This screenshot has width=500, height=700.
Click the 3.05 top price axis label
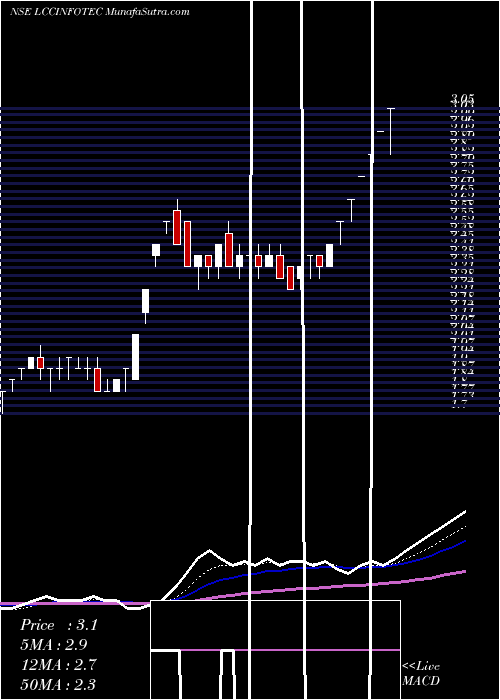click(462, 98)
